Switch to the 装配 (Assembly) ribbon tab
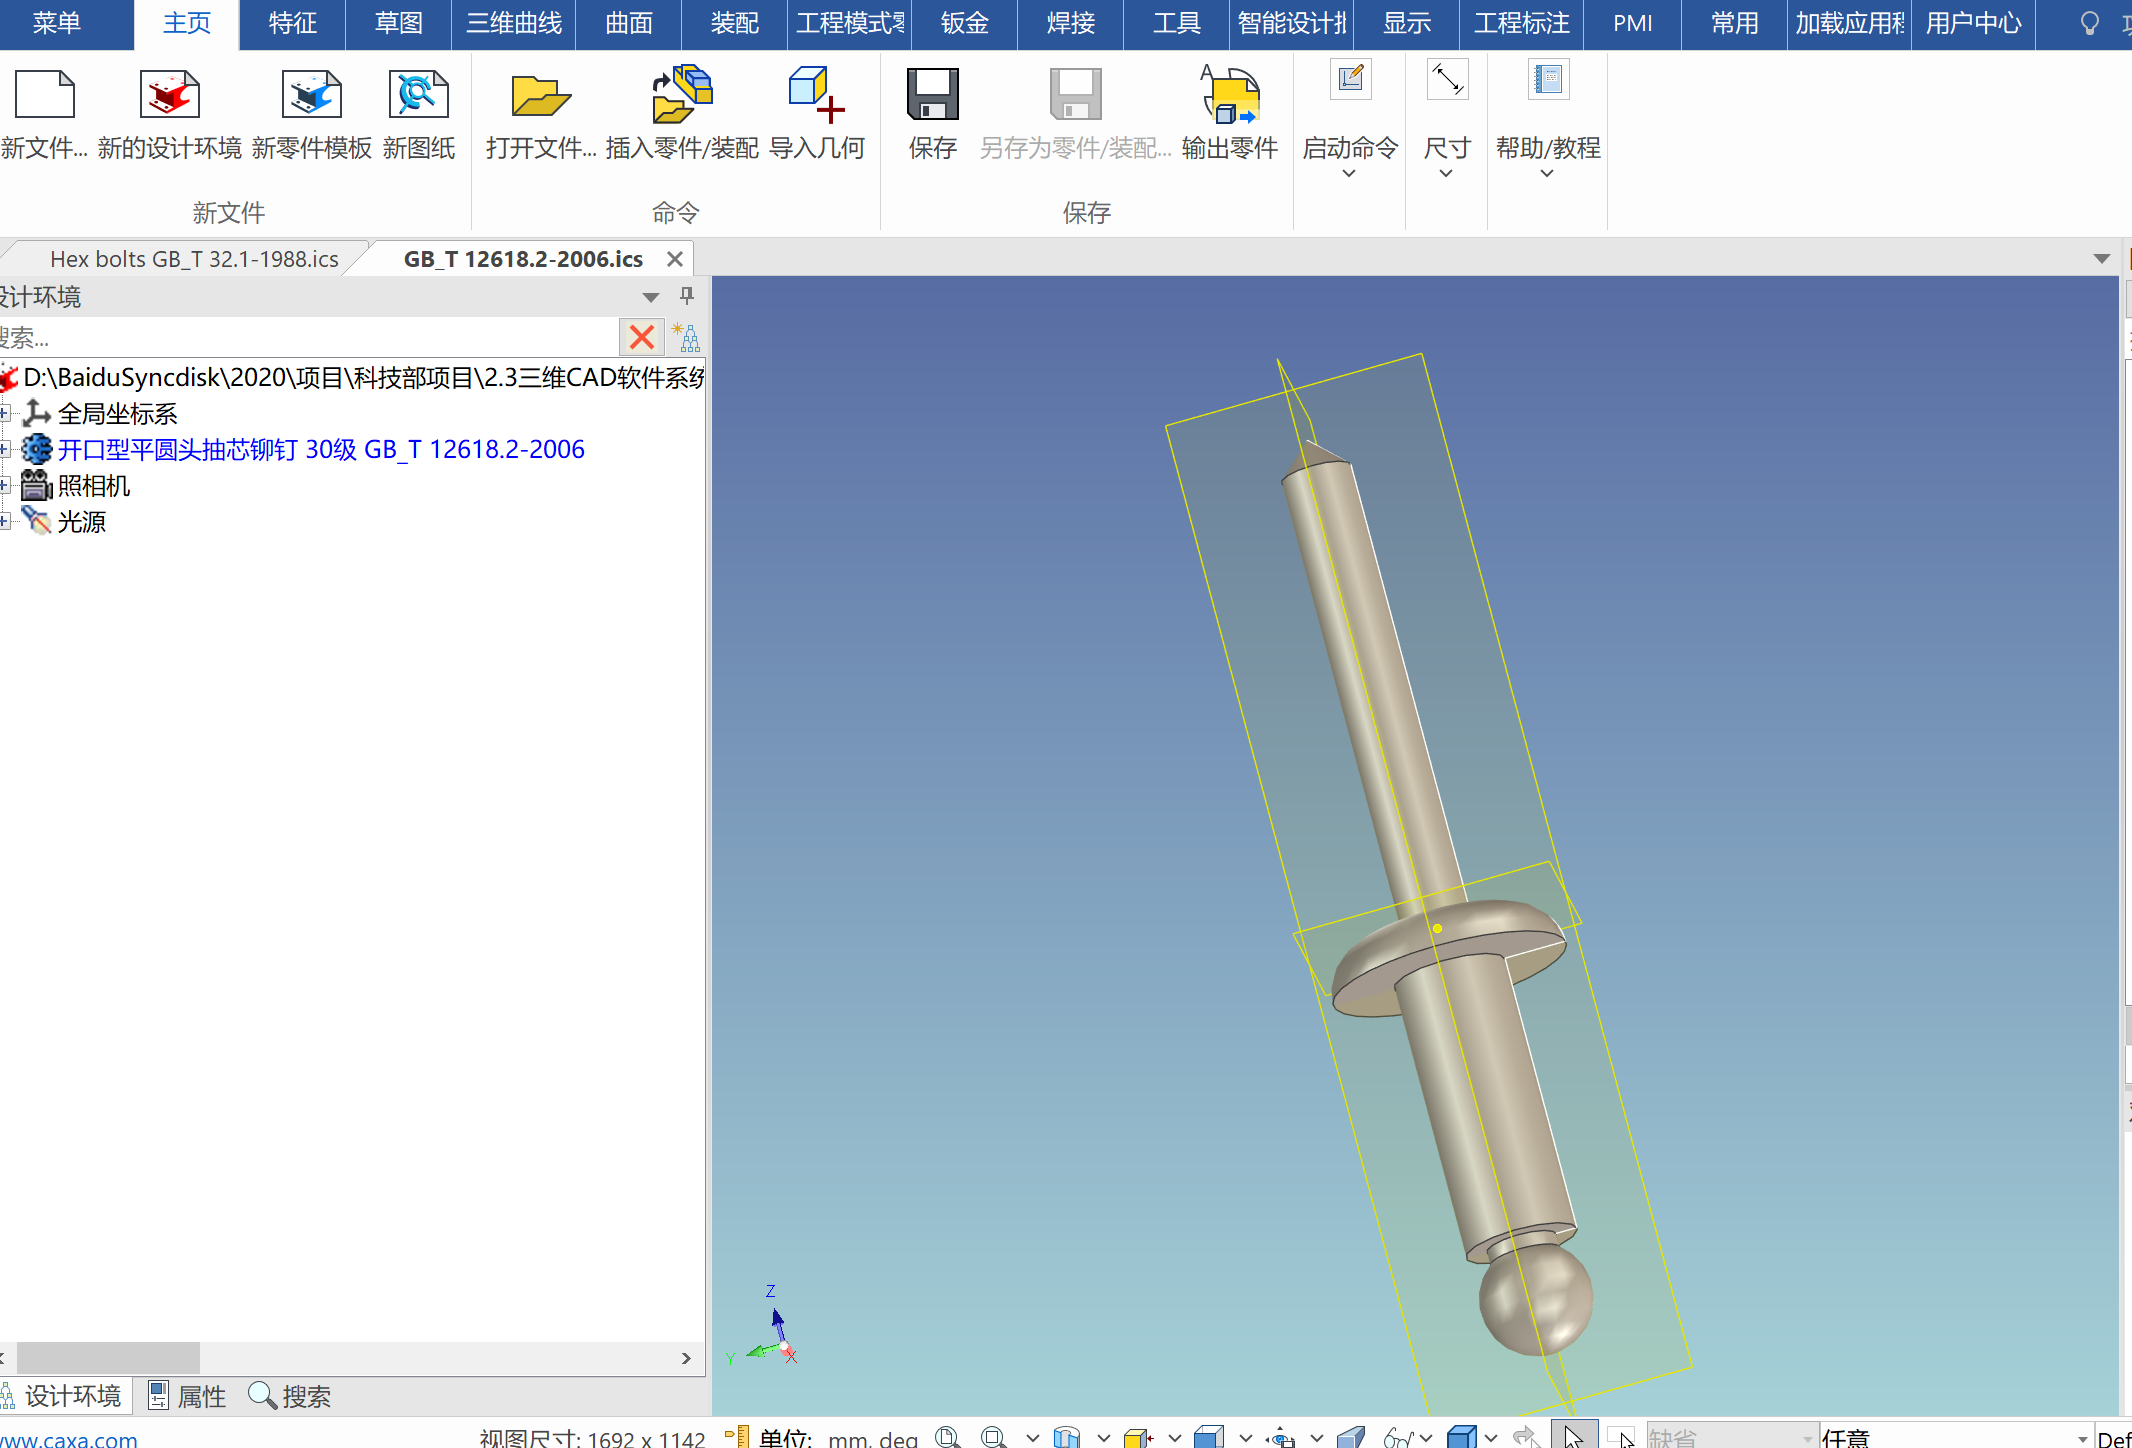The width and height of the screenshot is (2132, 1448). point(735,23)
